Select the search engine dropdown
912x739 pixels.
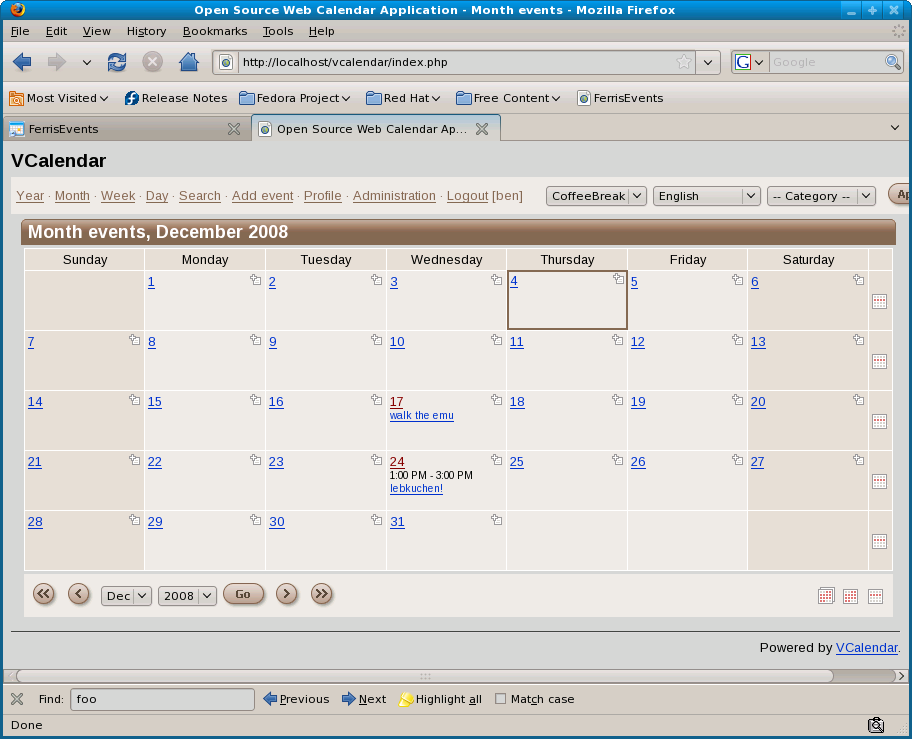click(749, 62)
